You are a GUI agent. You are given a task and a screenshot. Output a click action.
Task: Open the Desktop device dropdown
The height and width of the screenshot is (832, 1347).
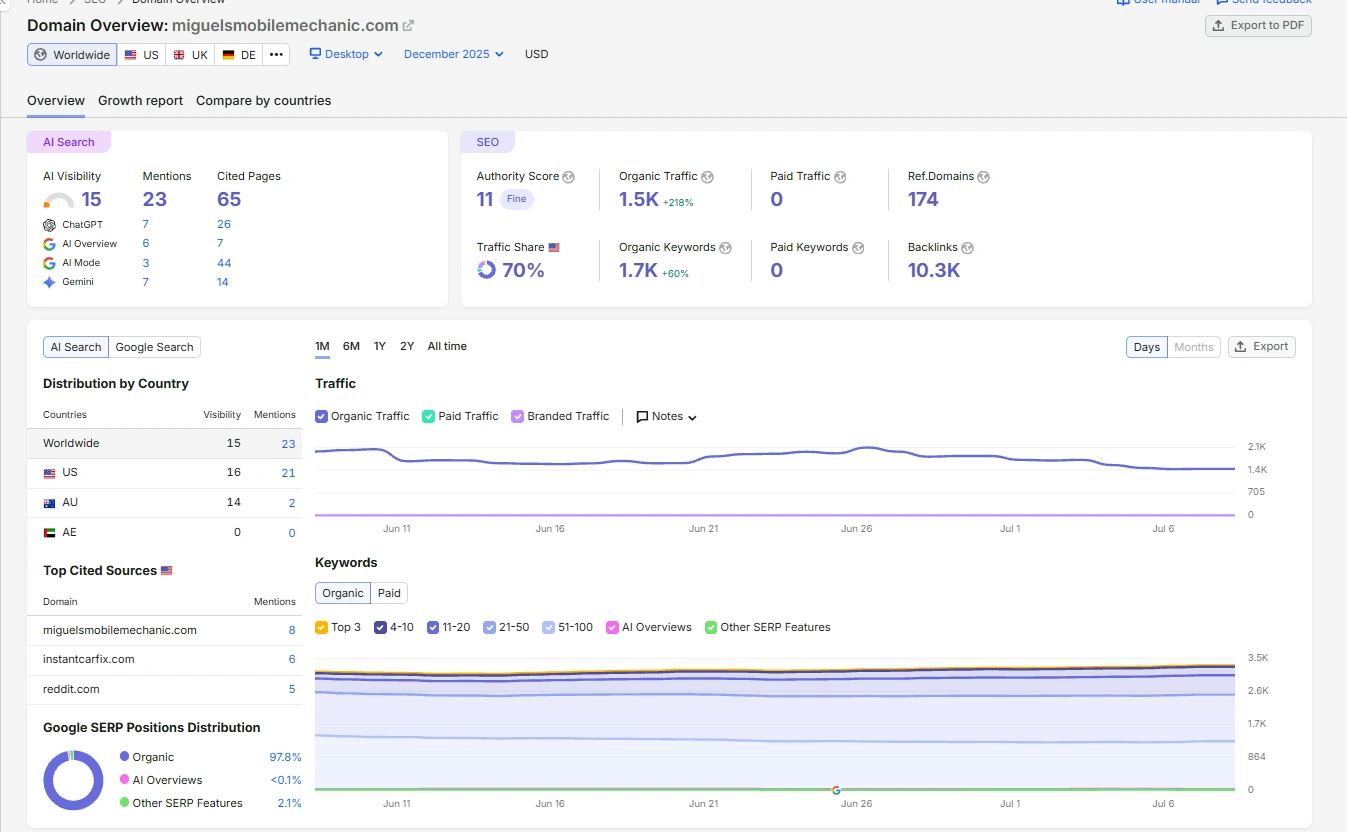tap(346, 54)
